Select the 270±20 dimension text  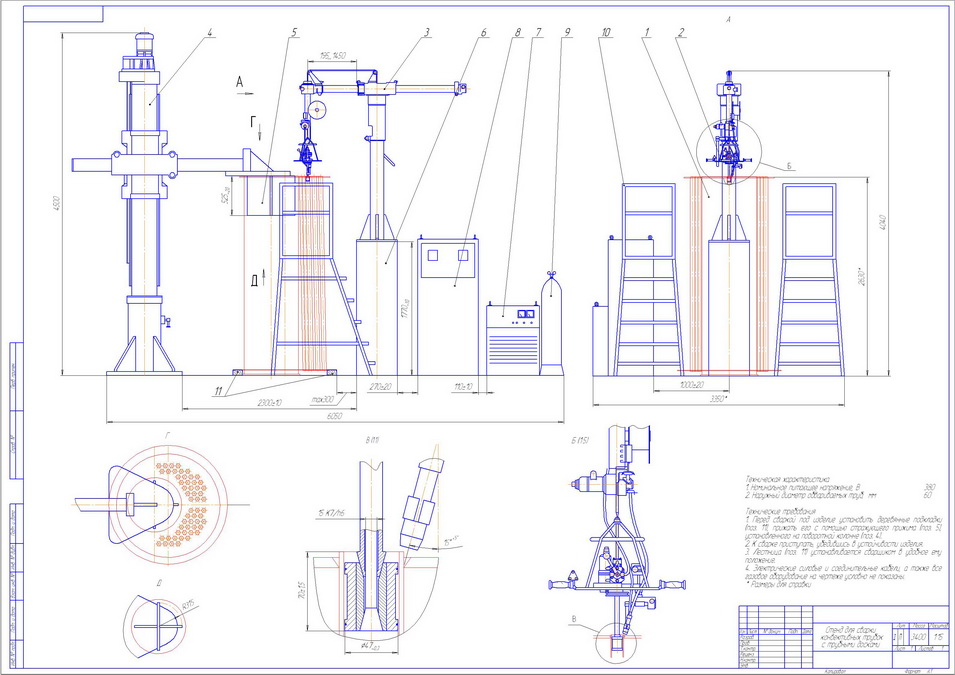[380, 386]
